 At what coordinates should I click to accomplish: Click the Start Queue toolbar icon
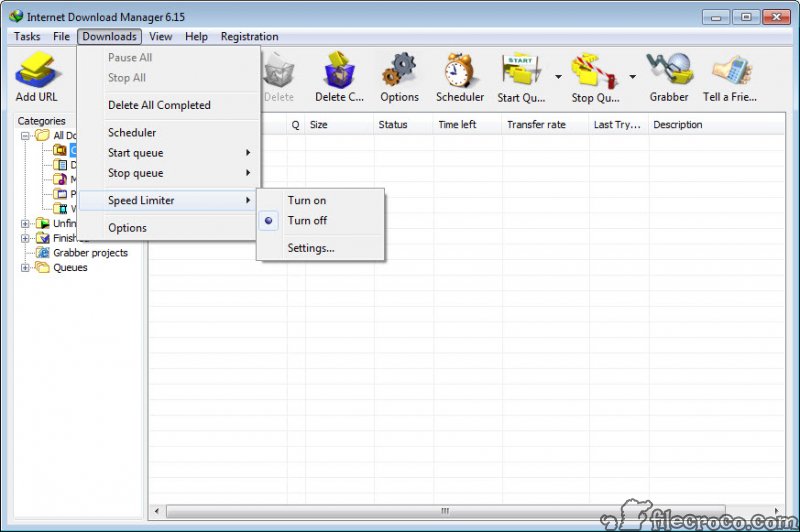tap(521, 69)
